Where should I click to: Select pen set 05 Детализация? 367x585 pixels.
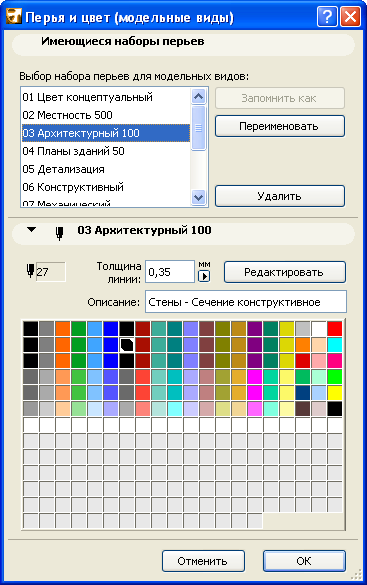(x=106, y=169)
